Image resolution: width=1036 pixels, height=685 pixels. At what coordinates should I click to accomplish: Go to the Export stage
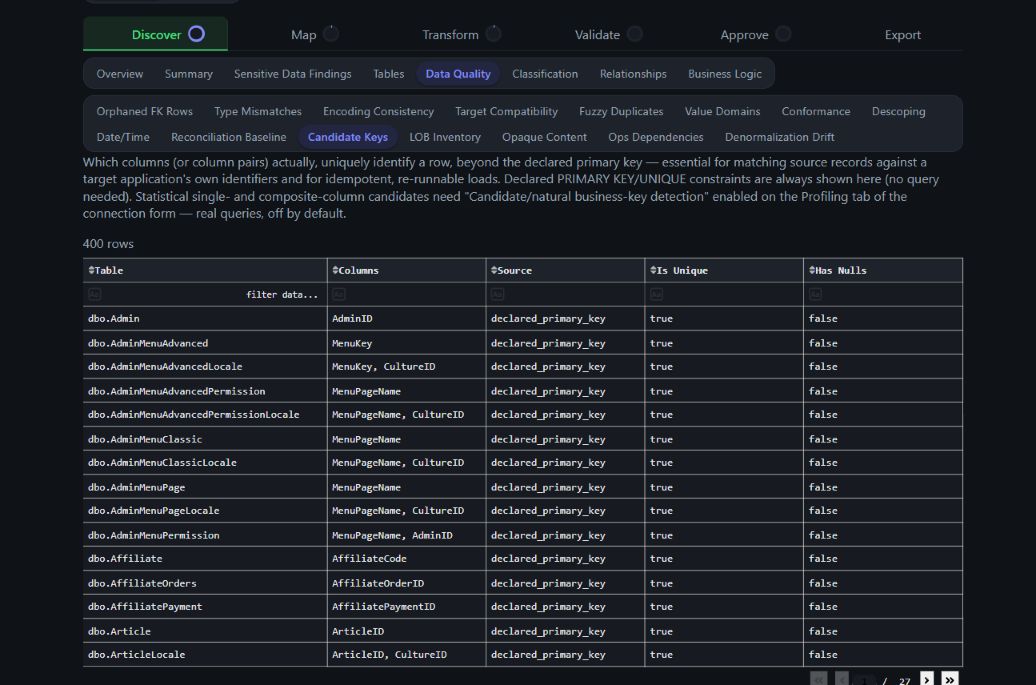tap(903, 34)
